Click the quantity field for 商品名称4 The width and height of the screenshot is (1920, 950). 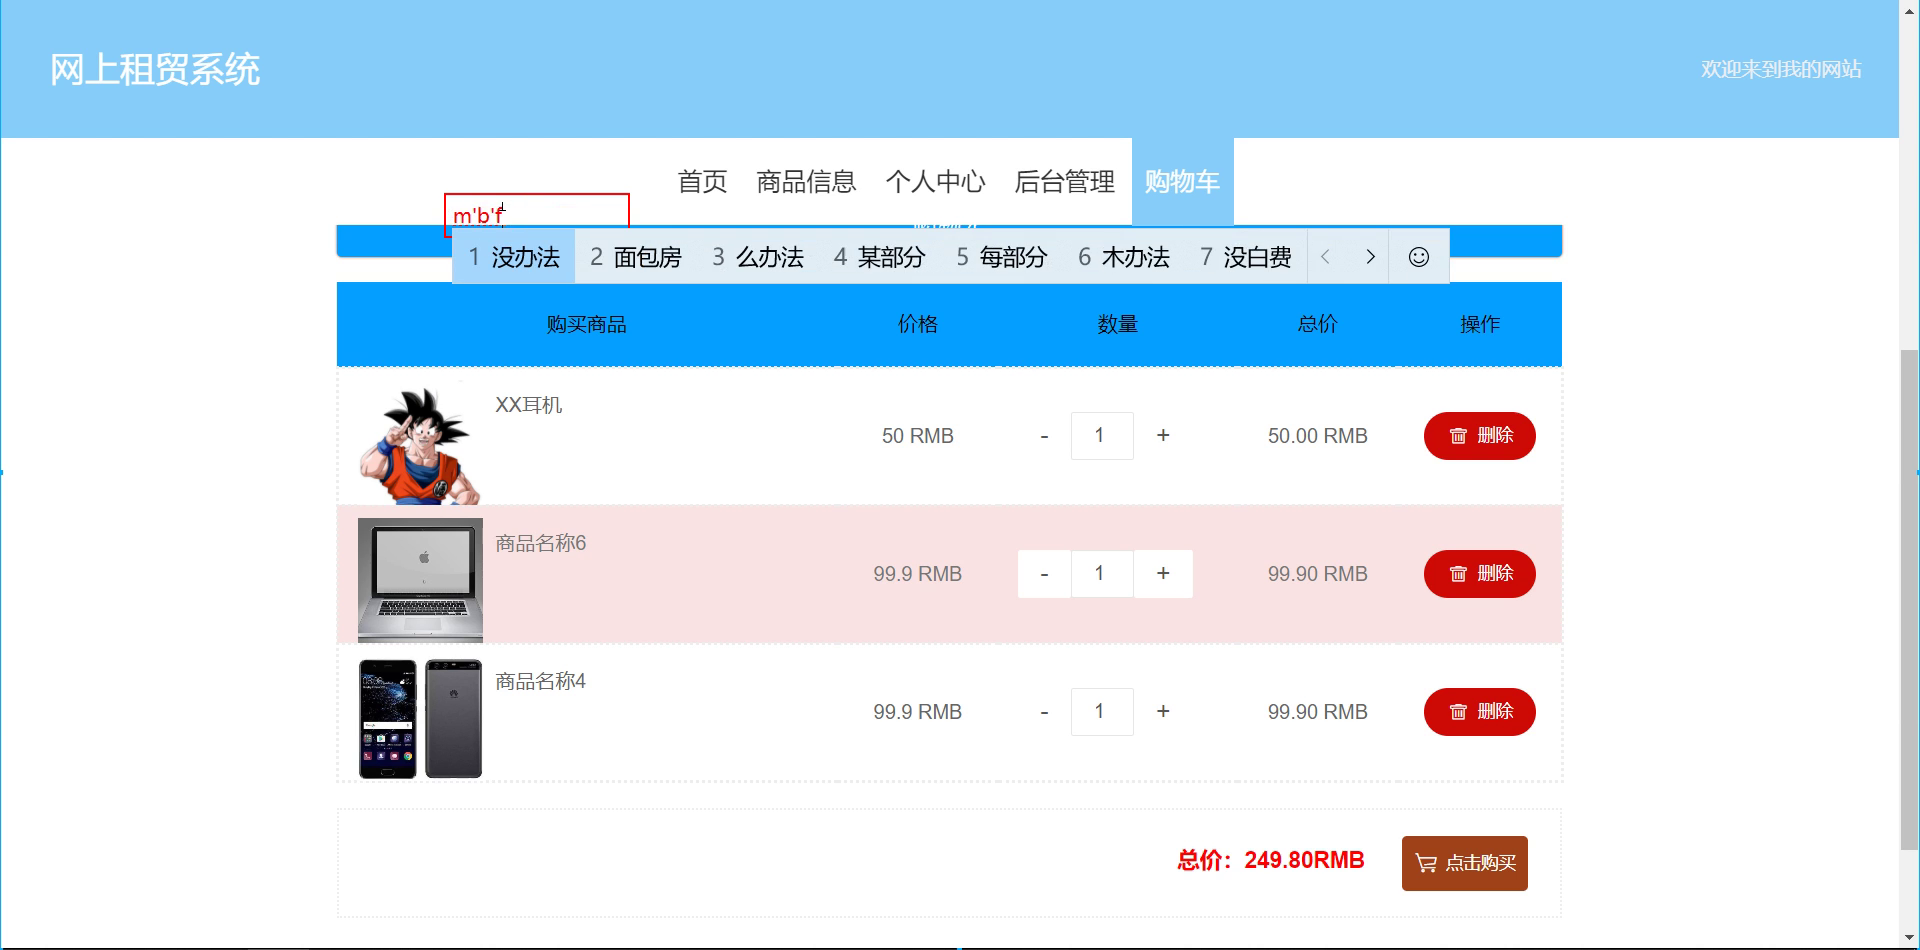(x=1102, y=712)
